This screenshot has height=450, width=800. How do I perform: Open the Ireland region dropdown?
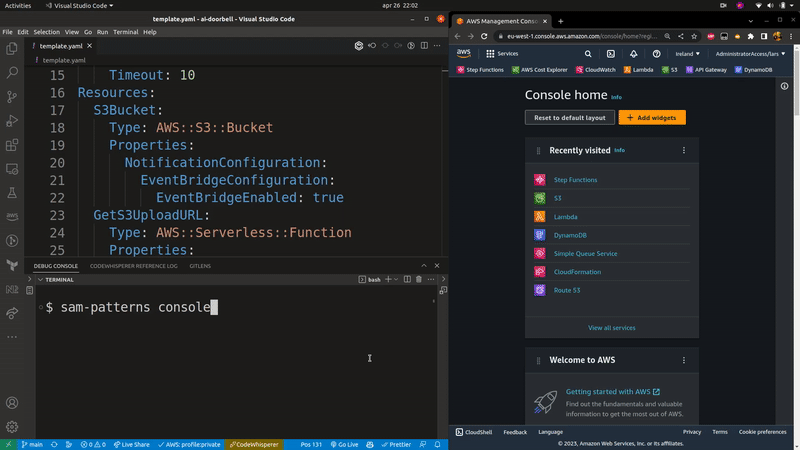coord(687,54)
